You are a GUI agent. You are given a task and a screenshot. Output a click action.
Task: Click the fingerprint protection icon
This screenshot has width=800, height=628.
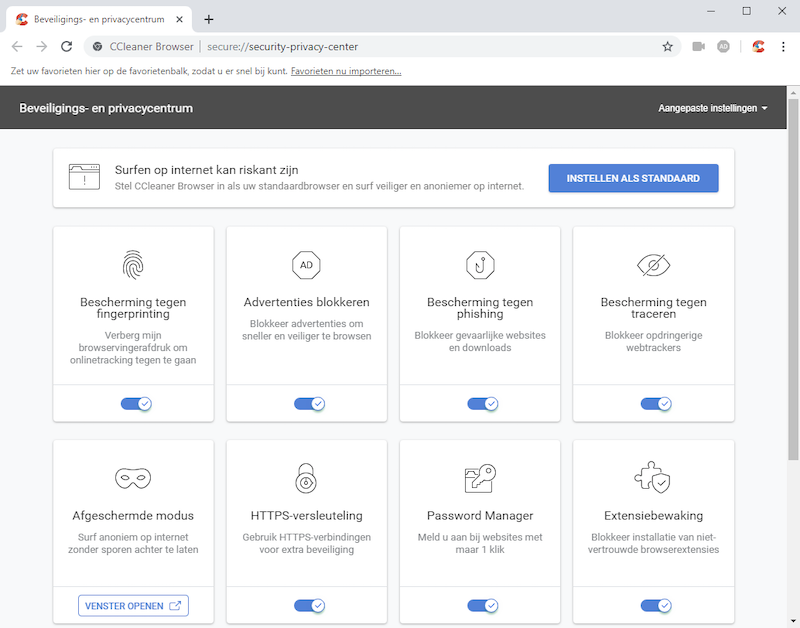[x=133, y=265]
